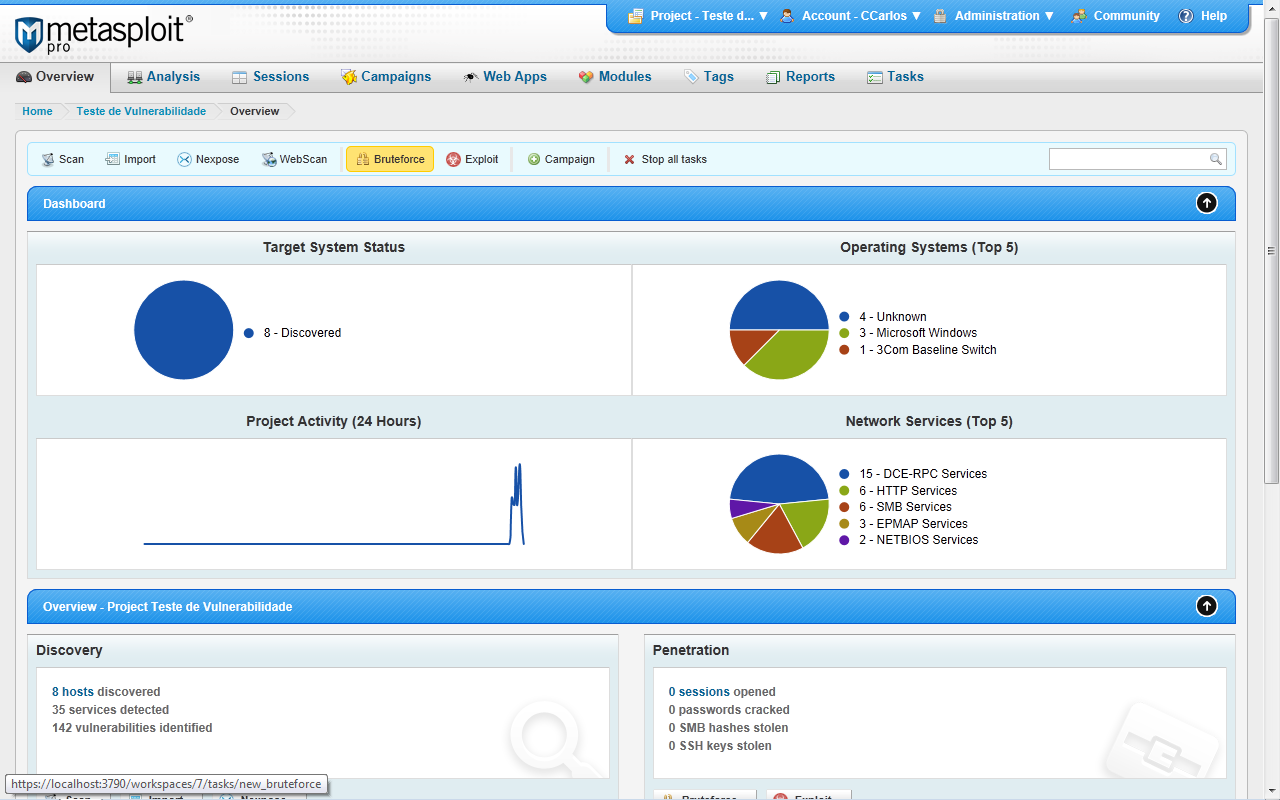Click the '8 - Discovered' legend text
Viewport: 1280px width, 800px height.
pos(302,333)
